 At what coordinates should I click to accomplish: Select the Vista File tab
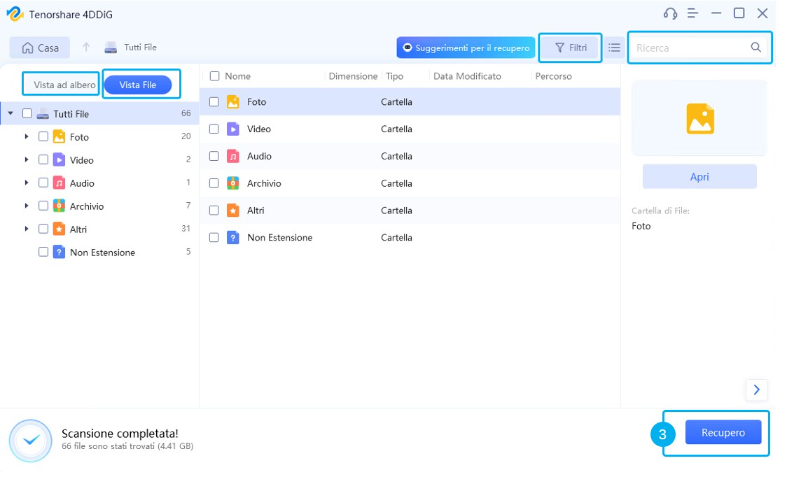coord(138,85)
